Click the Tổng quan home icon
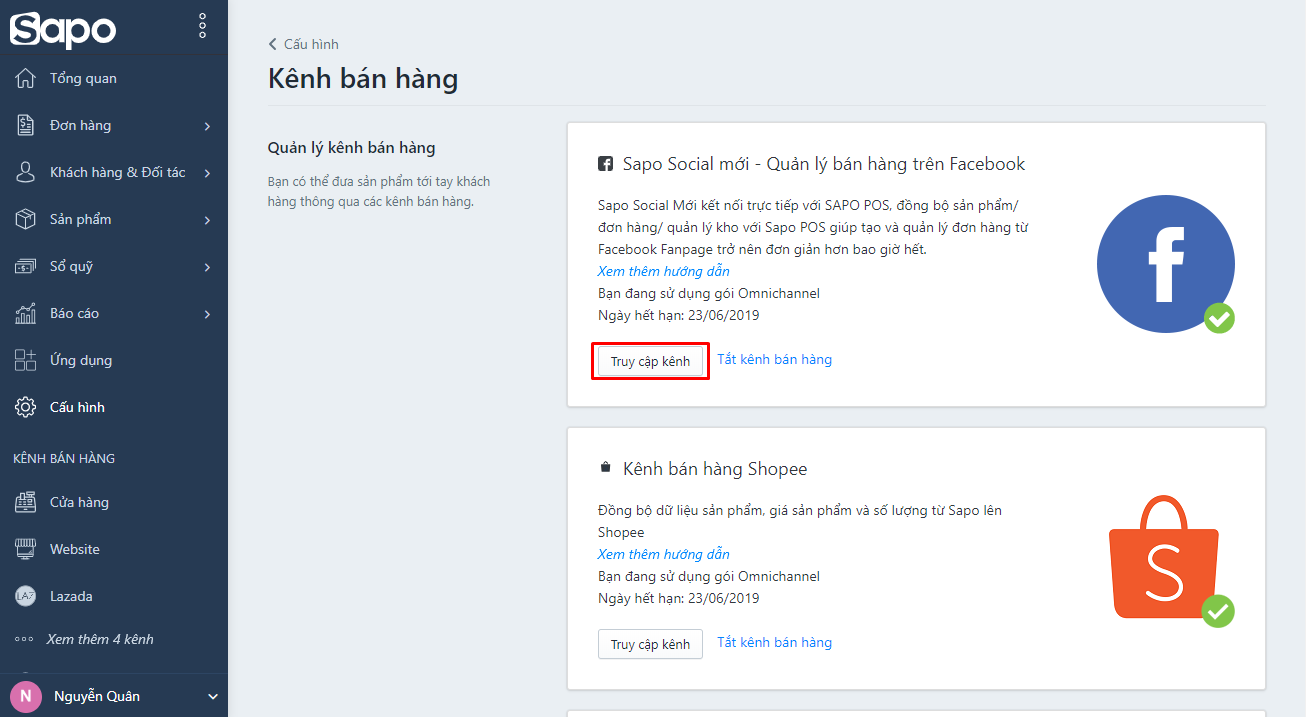The image size is (1306, 717). tap(26, 78)
